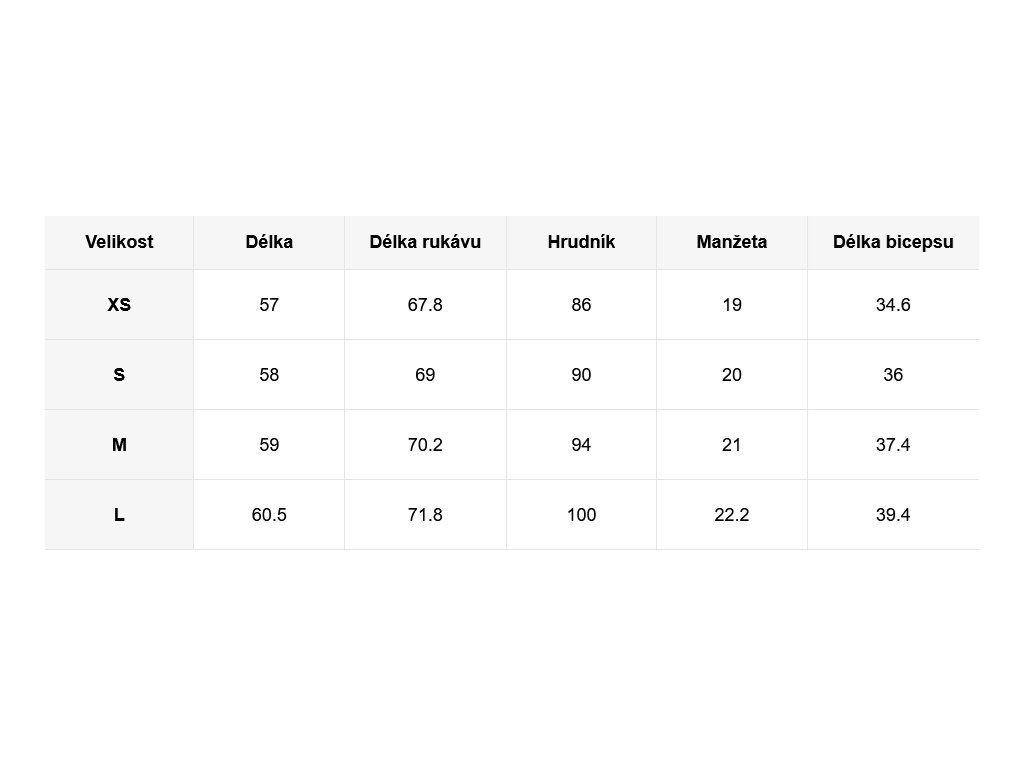Click the Velikost column header
Screen dimensions: 1024x768
click(x=119, y=242)
